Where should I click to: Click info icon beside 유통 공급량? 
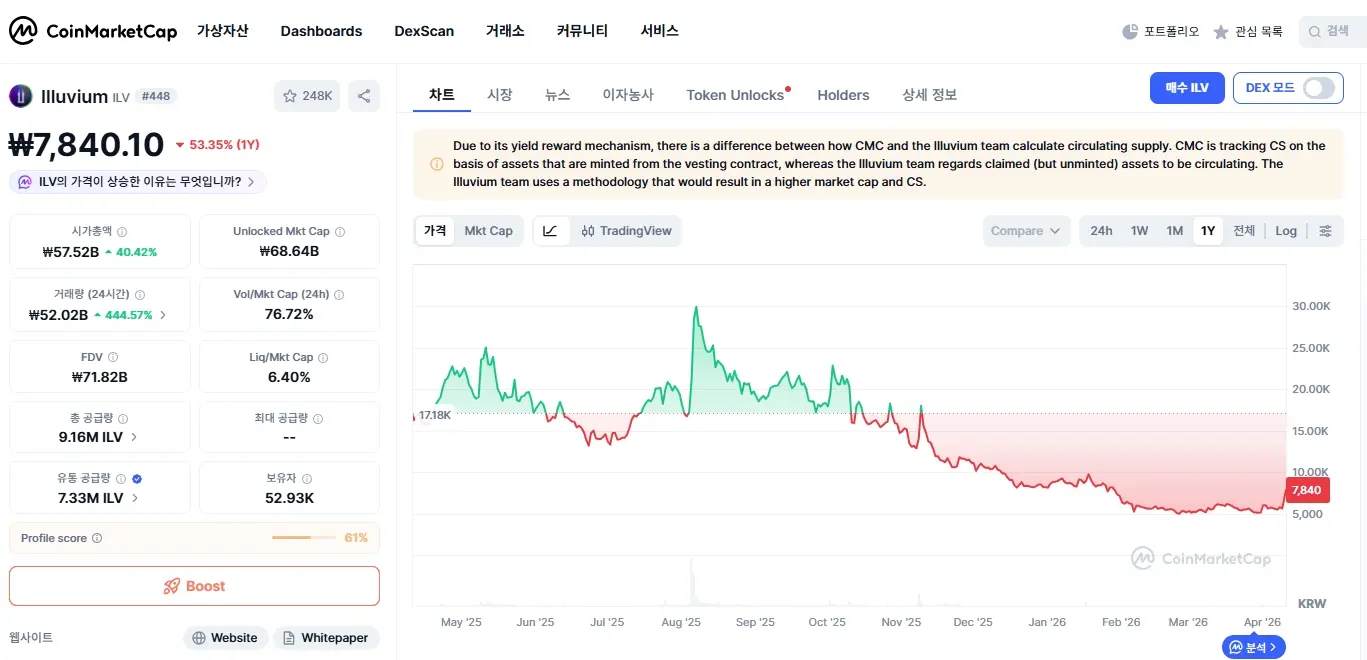point(121,479)
